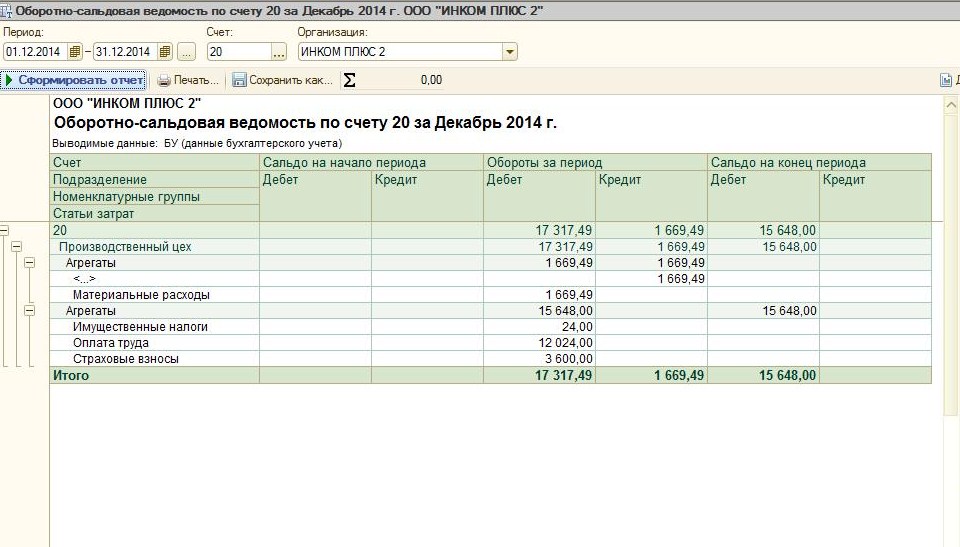Click the sum value field showing 0,00
This screenshot has height=547, width=960.
pyautogui.click(x=402, y=80)
